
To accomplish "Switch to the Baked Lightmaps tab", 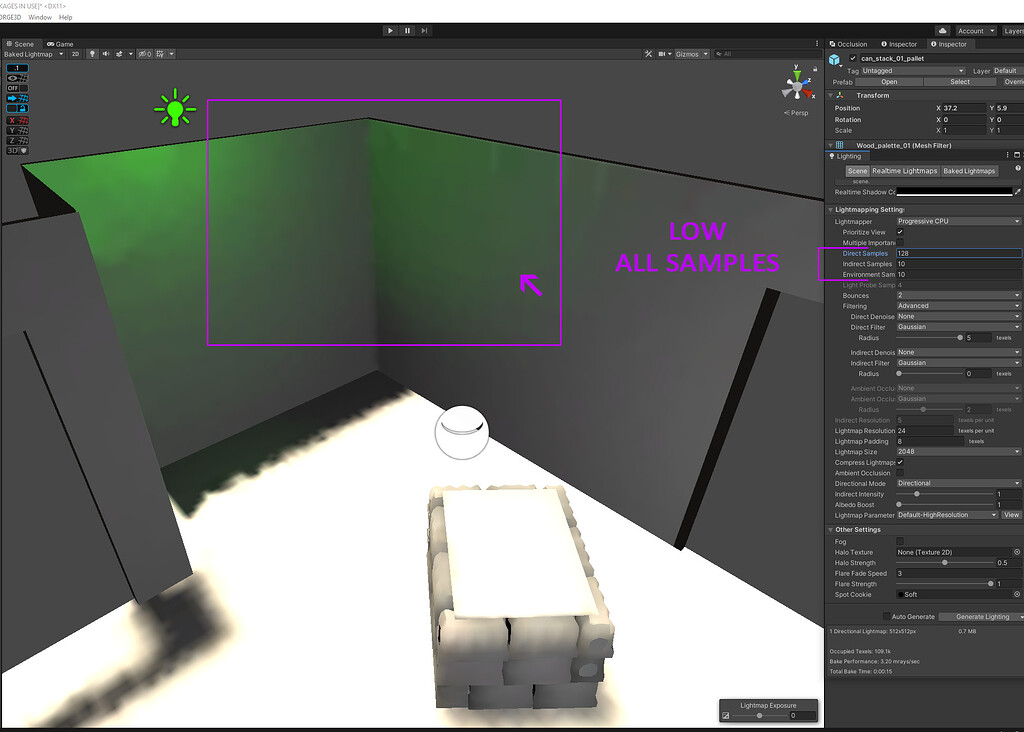I will 969,171.
